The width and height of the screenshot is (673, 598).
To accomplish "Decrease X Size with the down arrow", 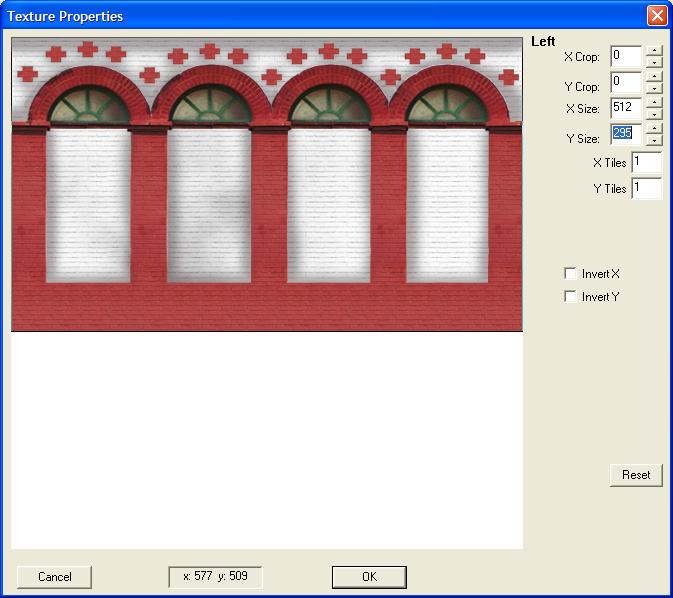I will click(654, 113).
